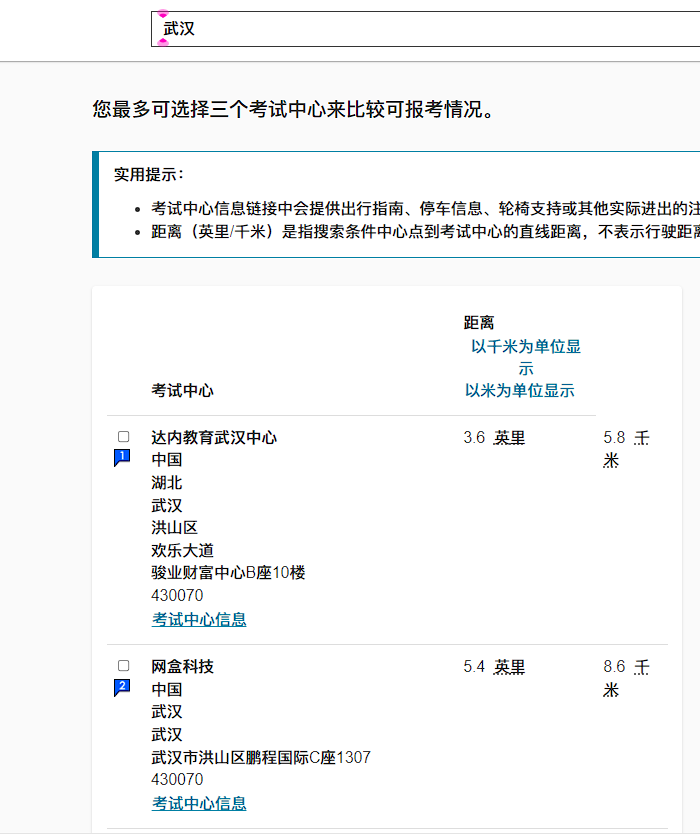Viewport: 700px width, 837px height.
Task: Open 考试中心信息 for 达内教育武汉中心
Action: [199, 620]
